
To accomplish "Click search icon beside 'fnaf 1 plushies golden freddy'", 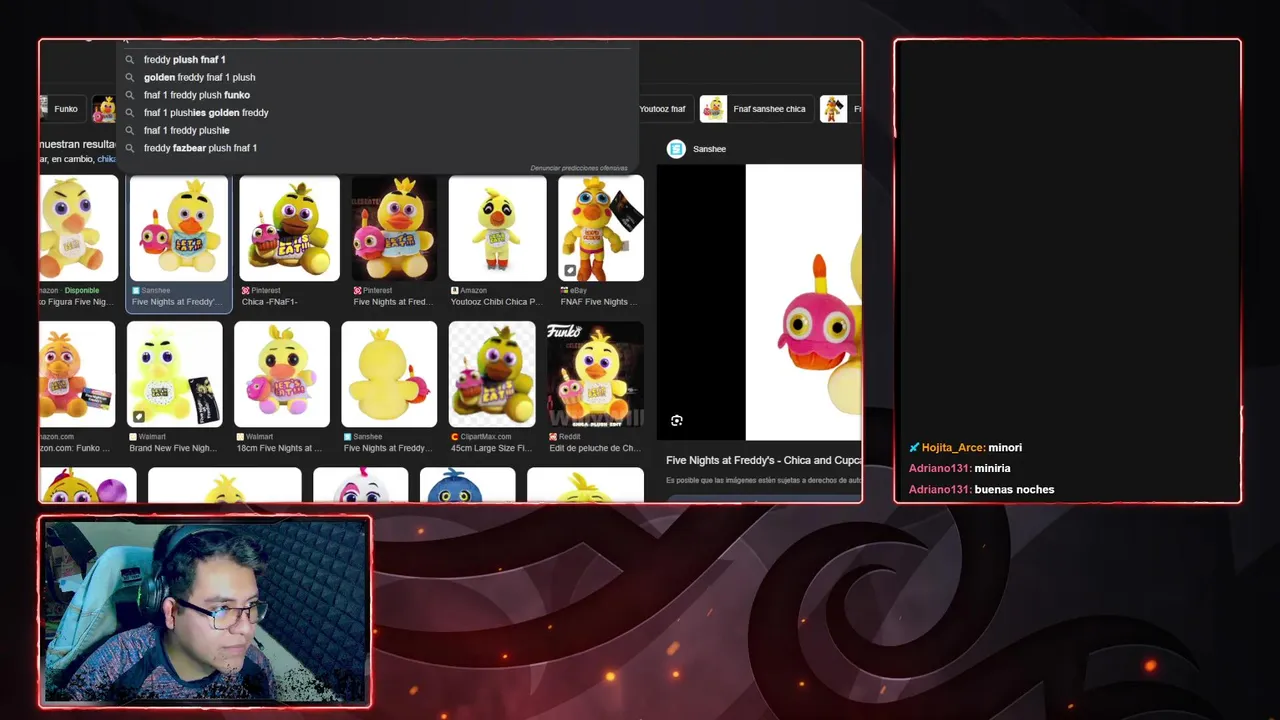I will (129, 113).
